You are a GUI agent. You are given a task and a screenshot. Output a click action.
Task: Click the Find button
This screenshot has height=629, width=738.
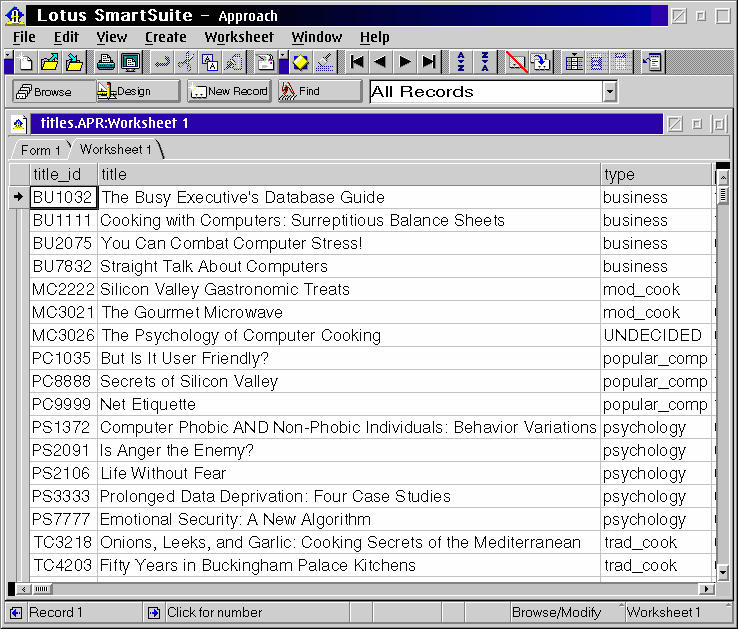pos(319,91)
